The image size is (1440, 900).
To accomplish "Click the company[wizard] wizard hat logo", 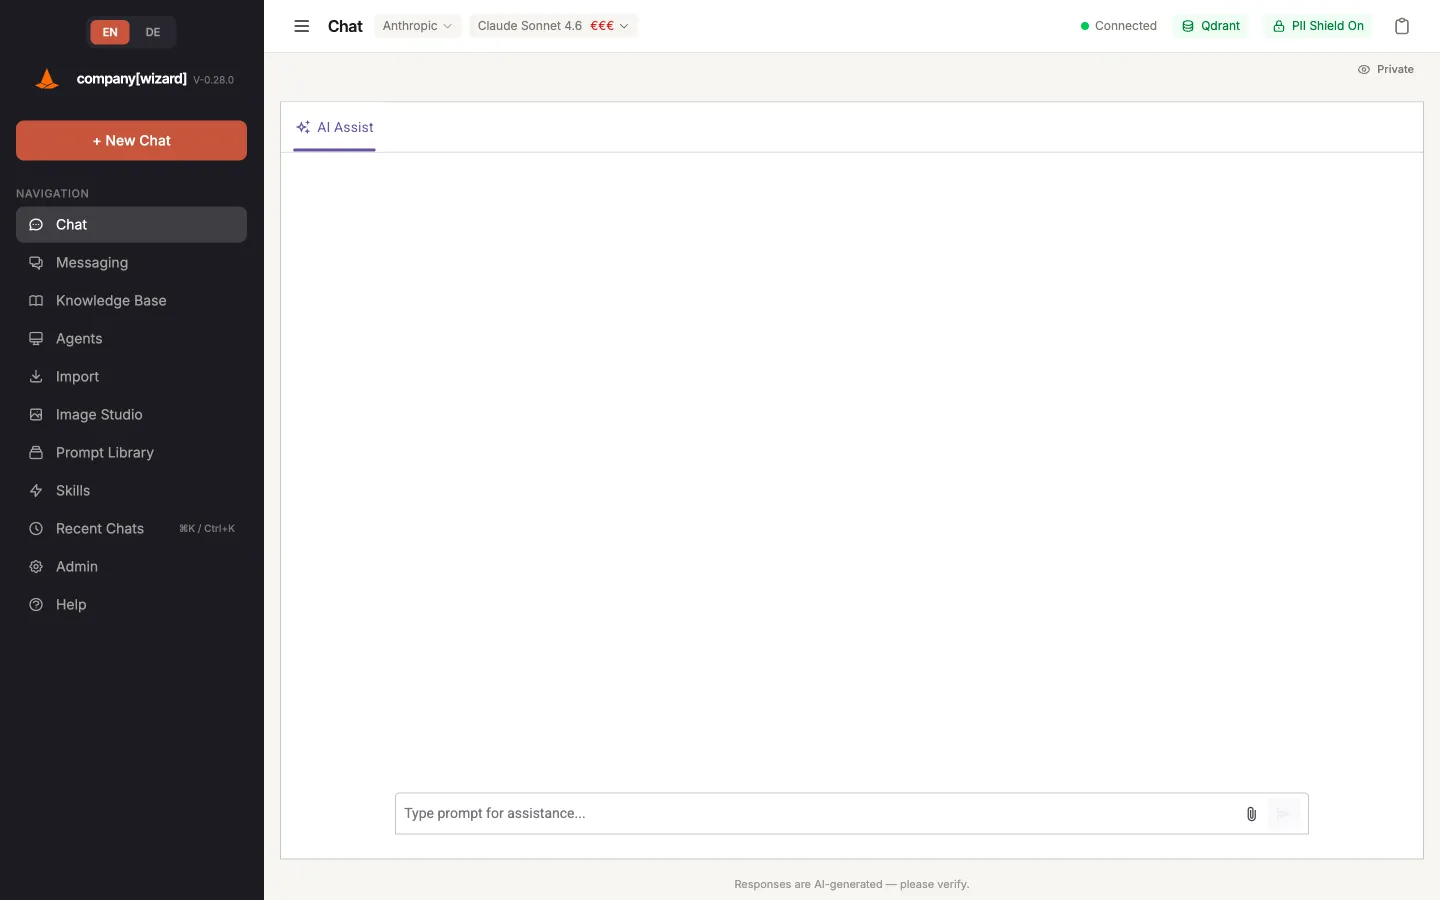I will click(47, 79).
